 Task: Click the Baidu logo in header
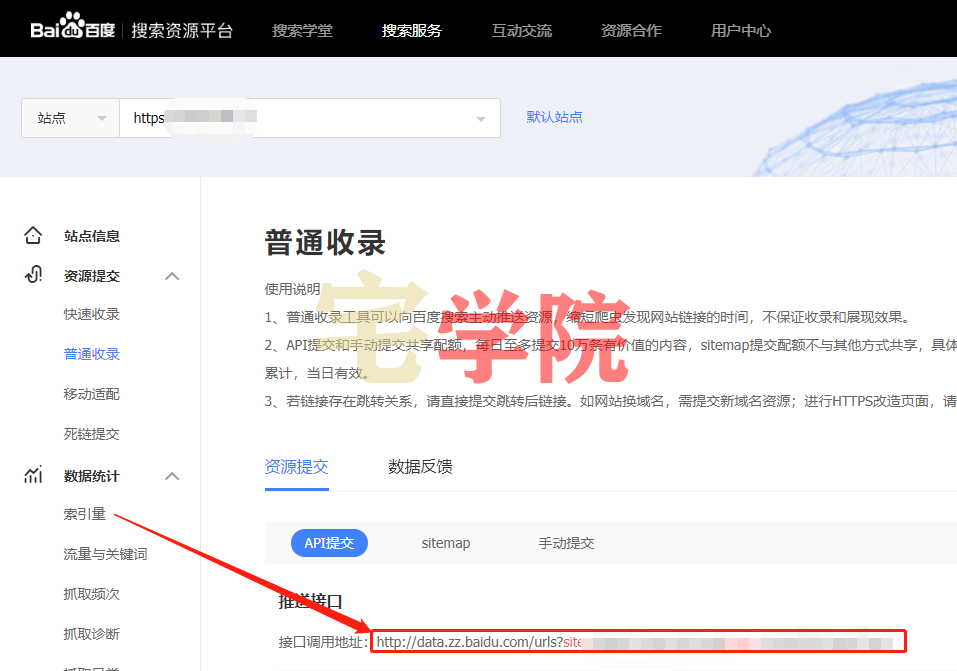point(72,30)
